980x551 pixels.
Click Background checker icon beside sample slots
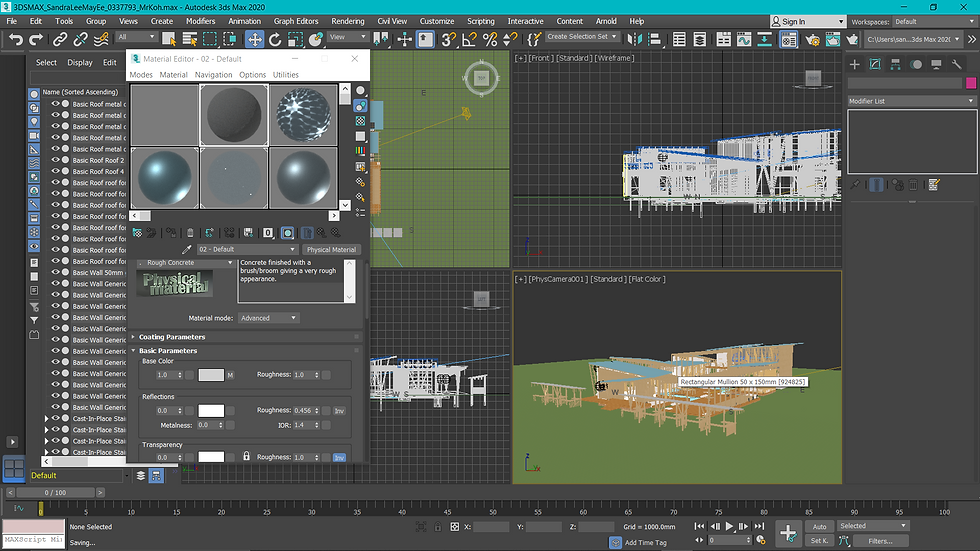pyautogui.click(x=361, y=121)
